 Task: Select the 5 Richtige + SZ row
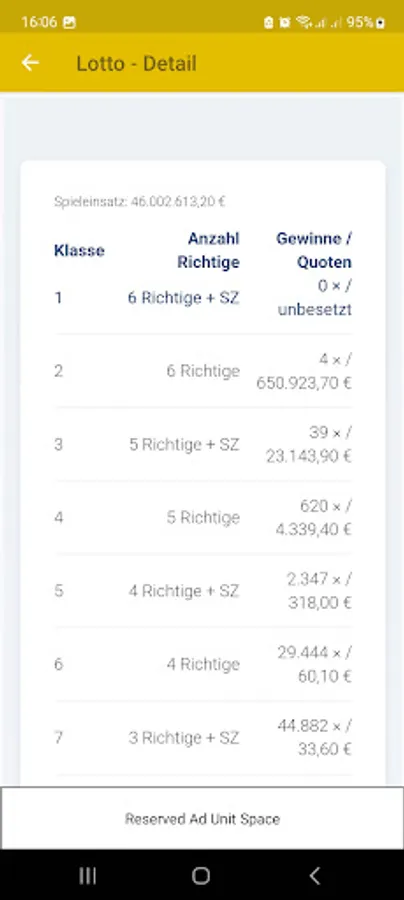(x=203, y=444)
